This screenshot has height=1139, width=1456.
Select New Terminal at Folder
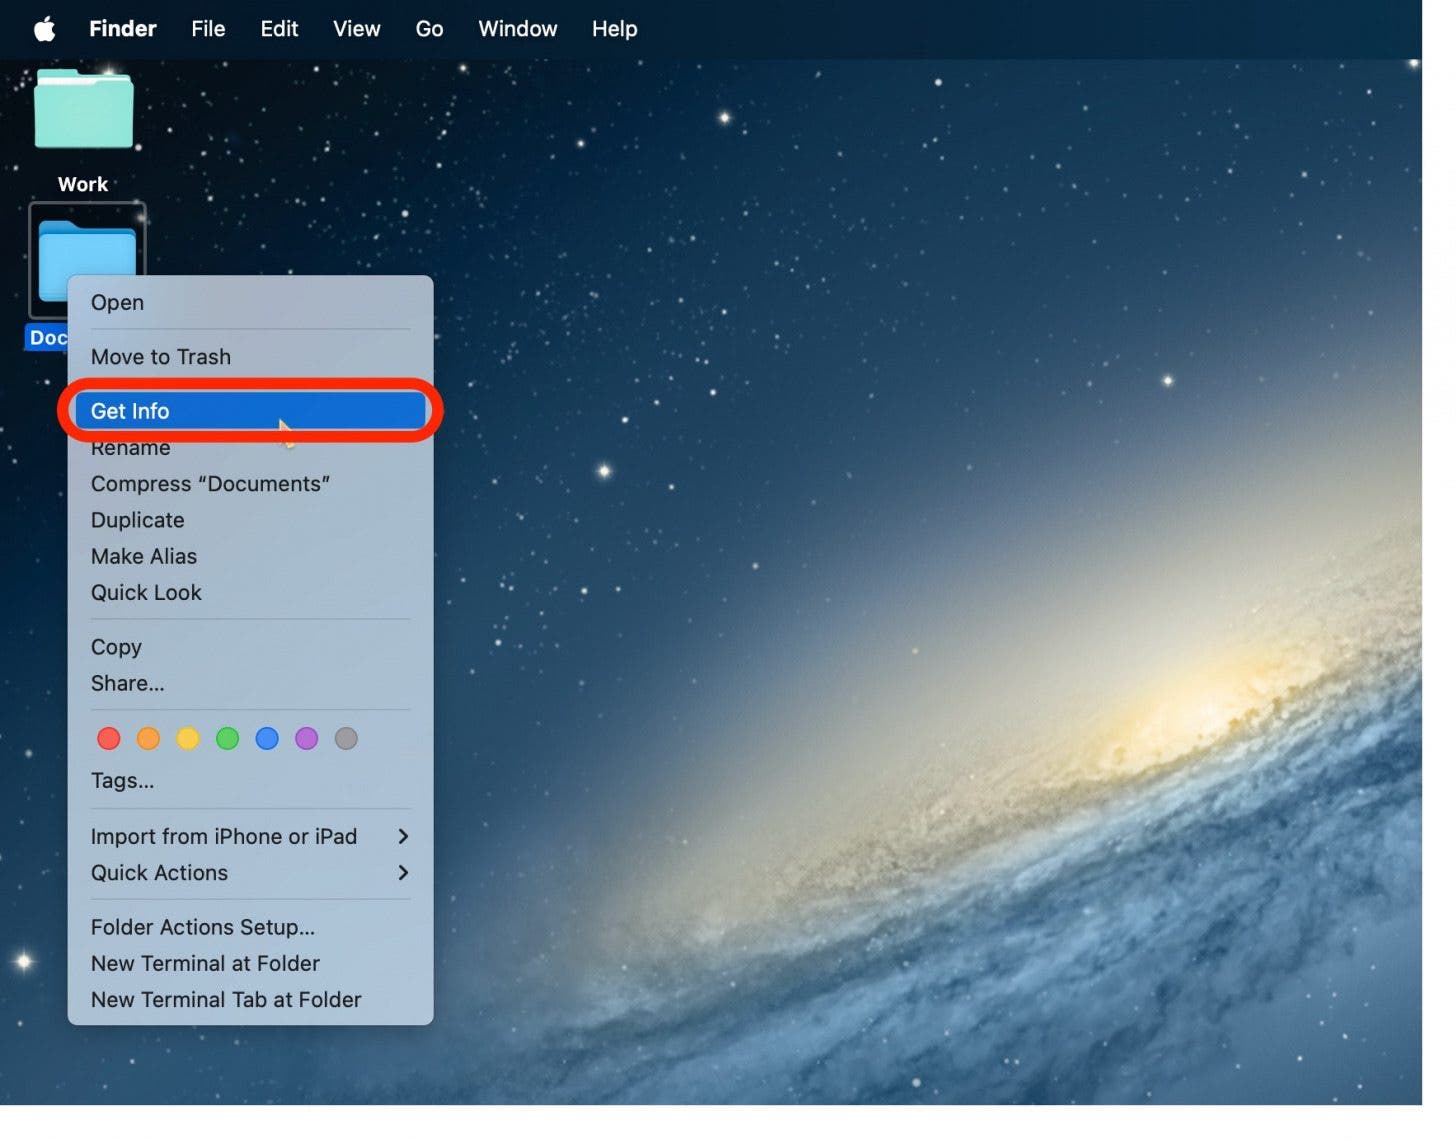(205, 963)
